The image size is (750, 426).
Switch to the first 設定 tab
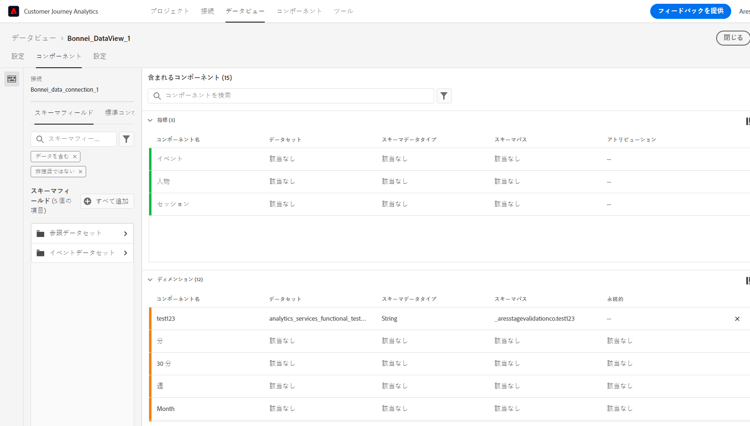[18, 56]
